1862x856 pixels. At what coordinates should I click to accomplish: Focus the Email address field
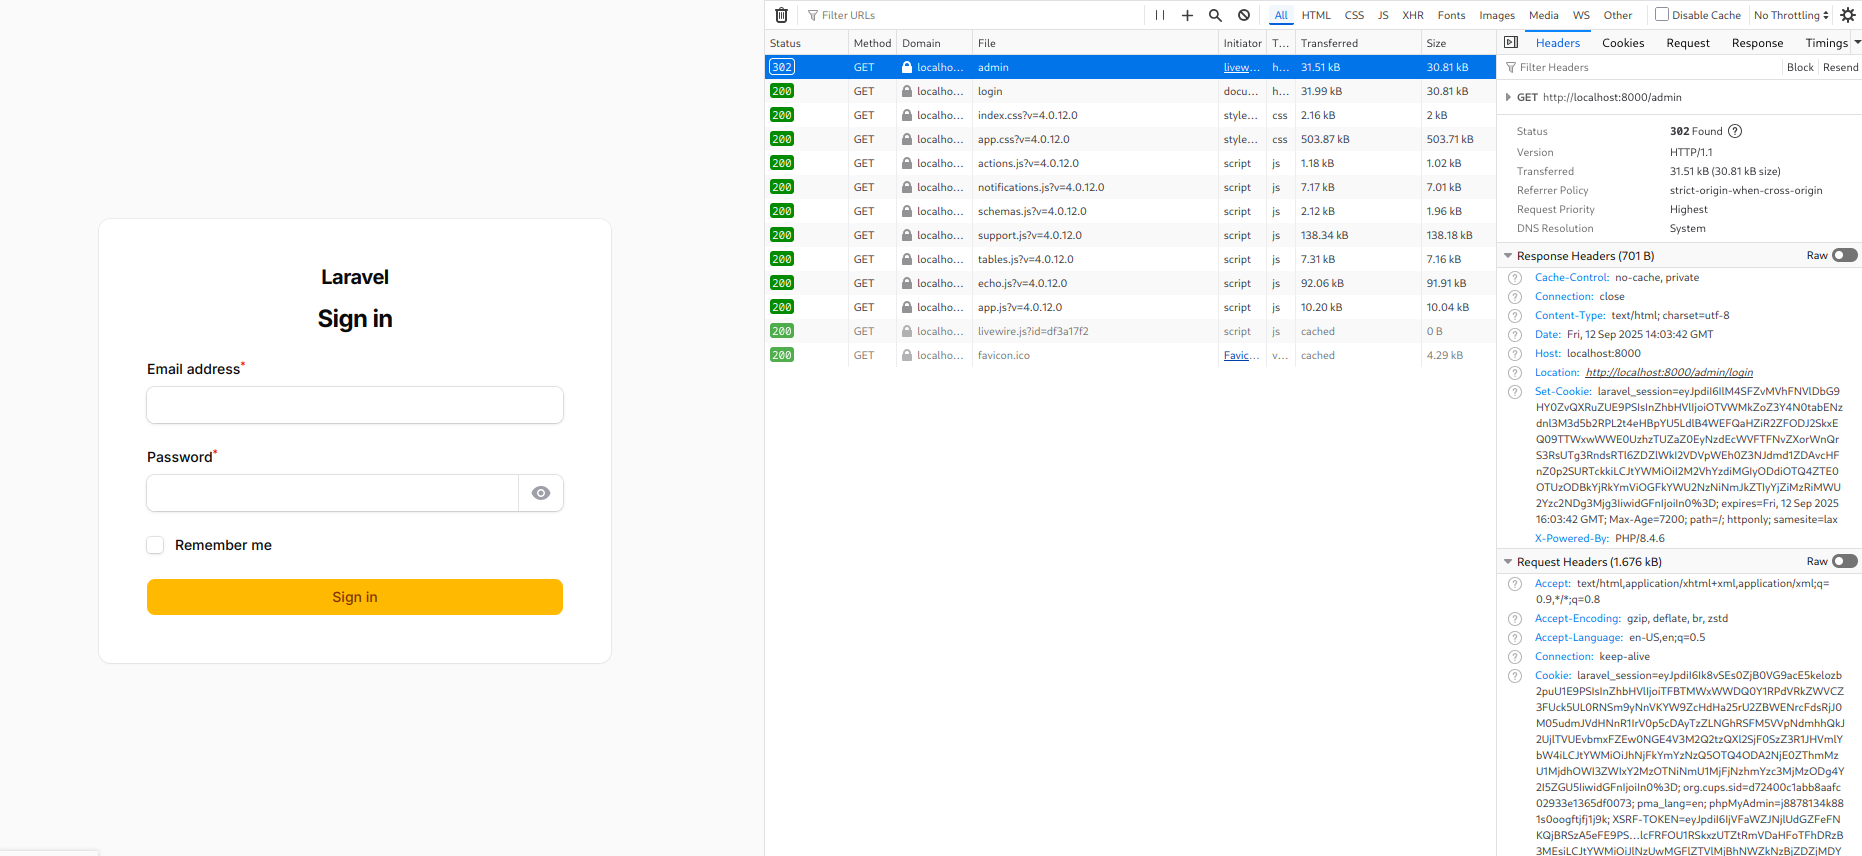click(355, 405)
